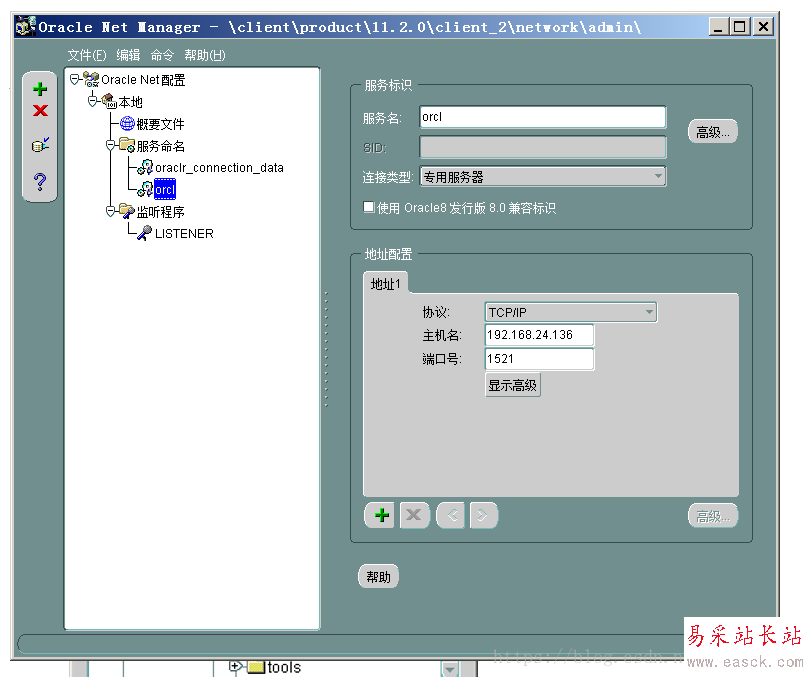Image resolution: width=804 pixels, height=677 pixels.
Task: Select oraclr_connection_data in the tree
Action: click(x=219, y=168)
